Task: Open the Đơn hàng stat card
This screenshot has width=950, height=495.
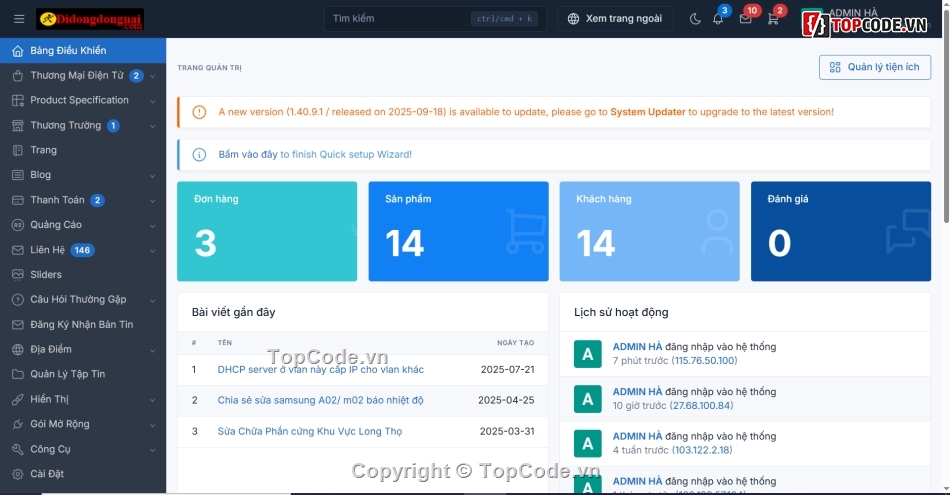Action: (267, 231)
